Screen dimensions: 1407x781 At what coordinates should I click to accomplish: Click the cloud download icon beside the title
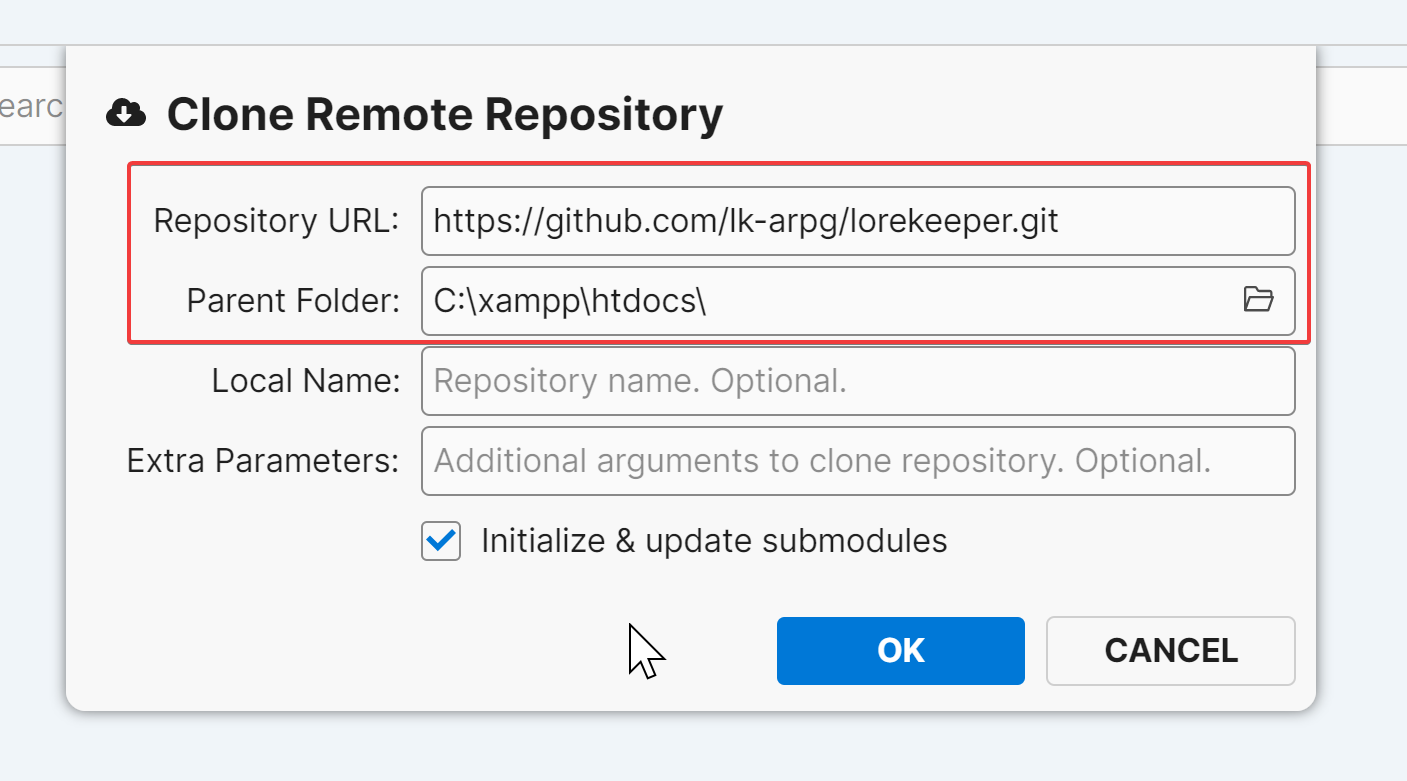[x=125, y=114]
